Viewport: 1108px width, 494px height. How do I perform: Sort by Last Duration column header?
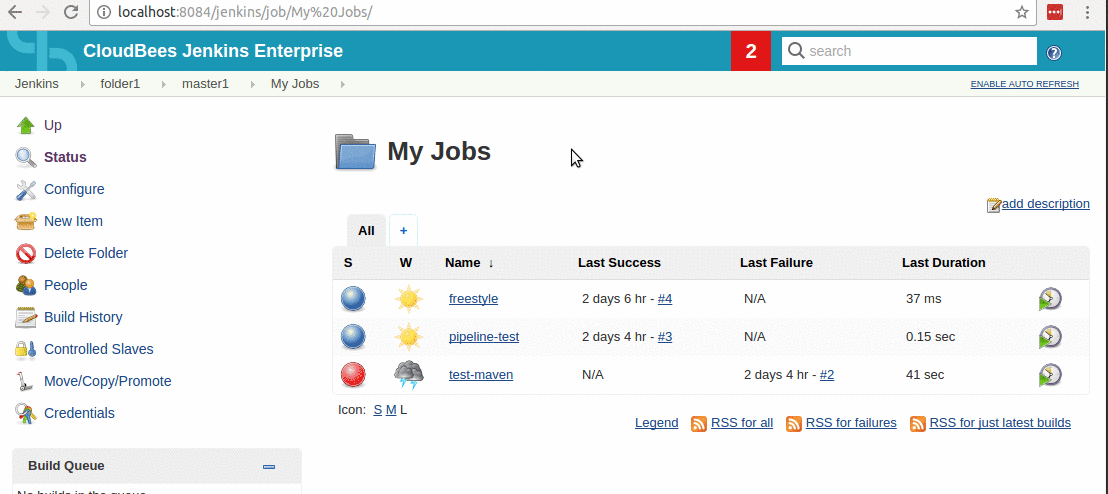(943, 263)
